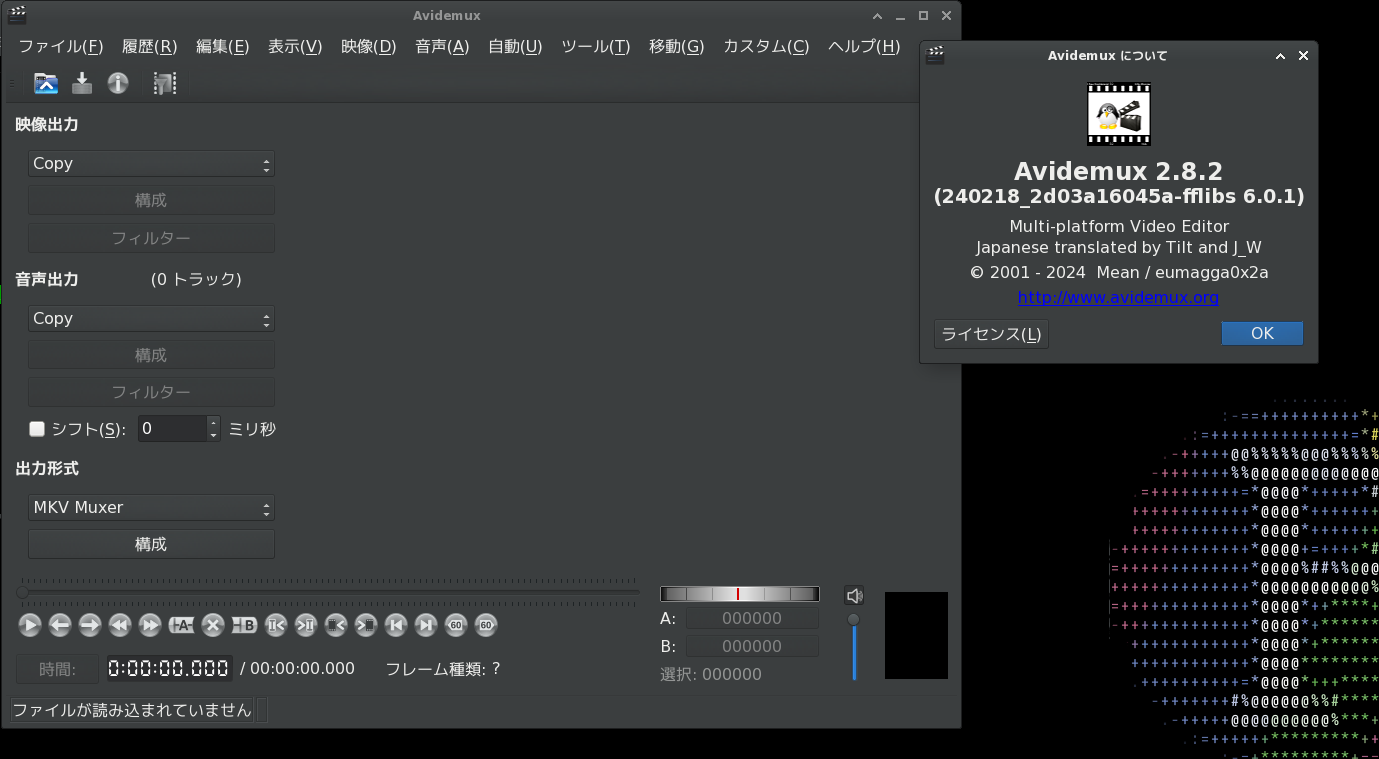Open the www.avidemux.org link
Image resolution: width=1379 pixels, height=759 pixels.
coord(1118,298)
